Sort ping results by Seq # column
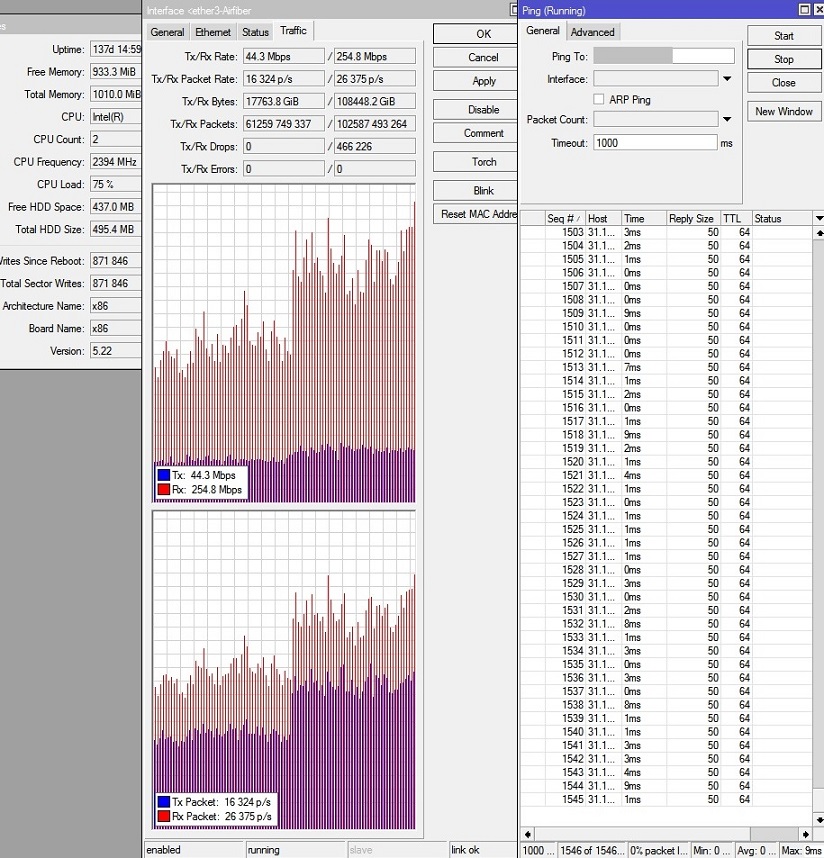Image resolution: width=824 pixels, height=858 pixels. coord(565,218)
